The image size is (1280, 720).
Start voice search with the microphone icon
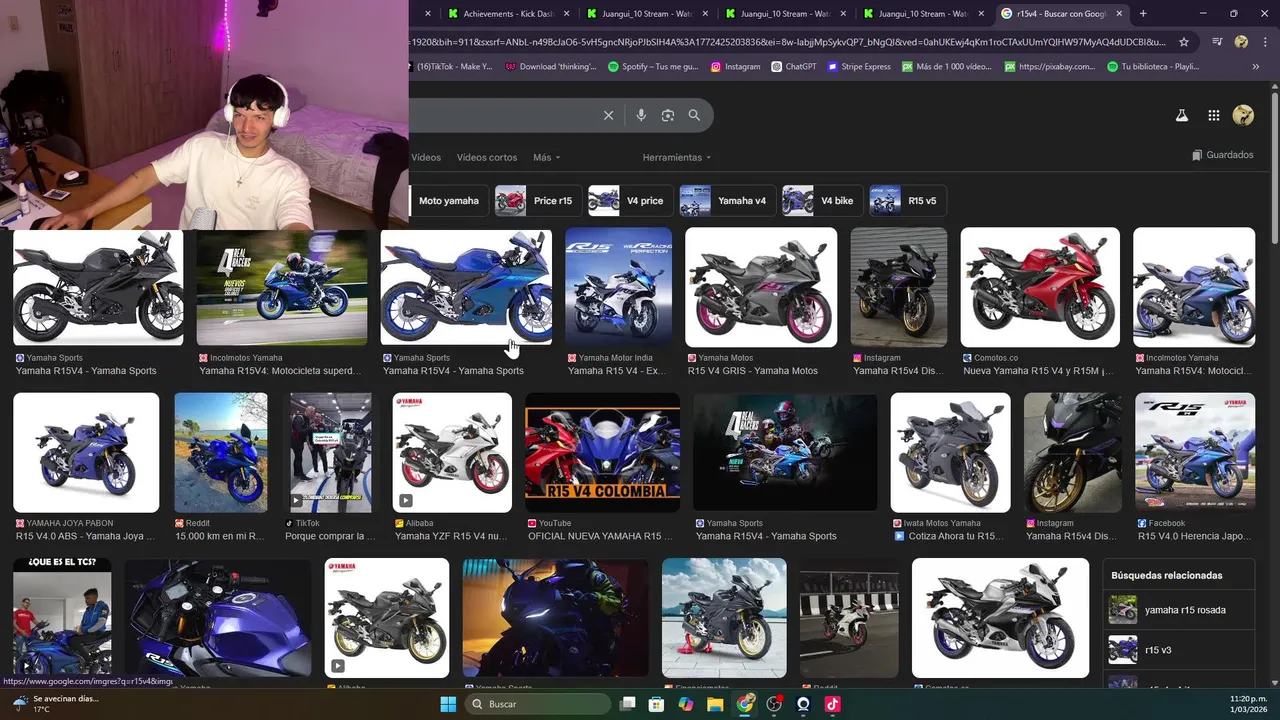641,115
